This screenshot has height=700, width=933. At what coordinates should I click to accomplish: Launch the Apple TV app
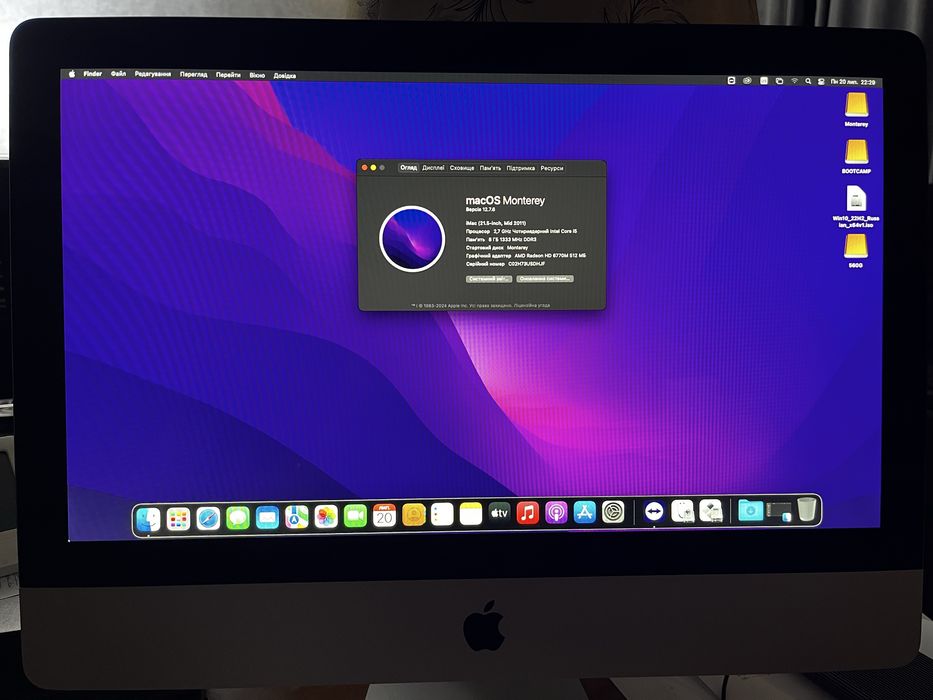pyautogui.click(x=499, y=513)
